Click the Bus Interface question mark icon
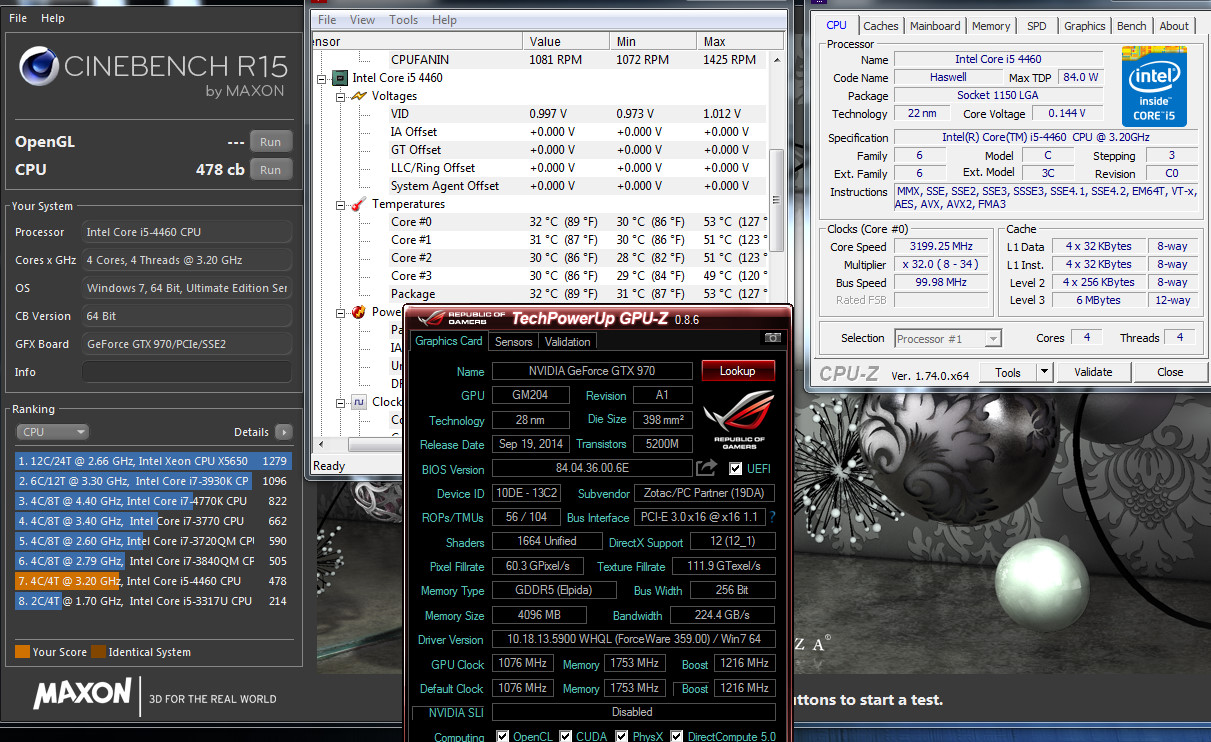 772,517
